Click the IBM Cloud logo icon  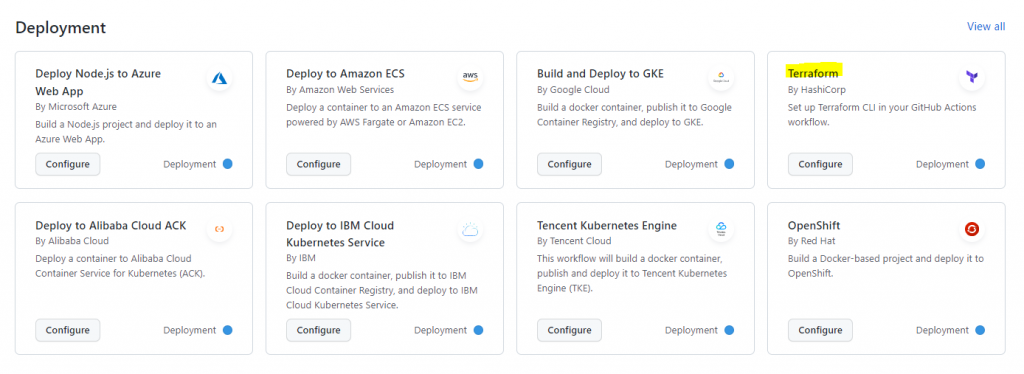click(470, 229)
